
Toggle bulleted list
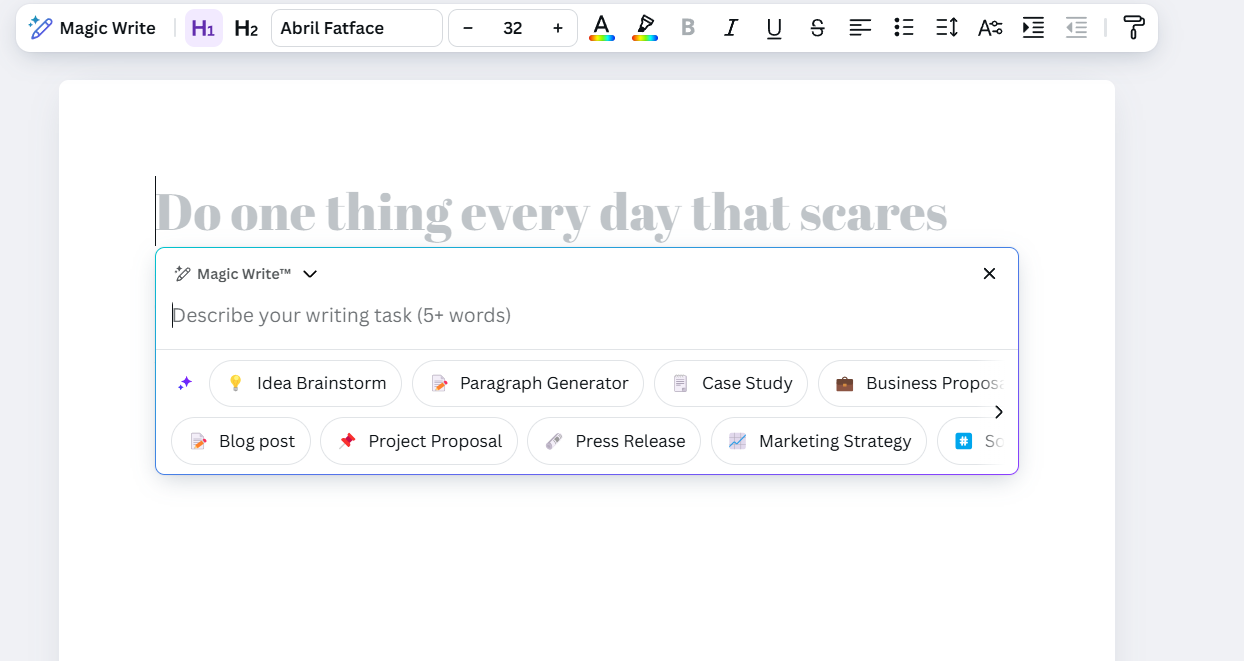point(904,28)
